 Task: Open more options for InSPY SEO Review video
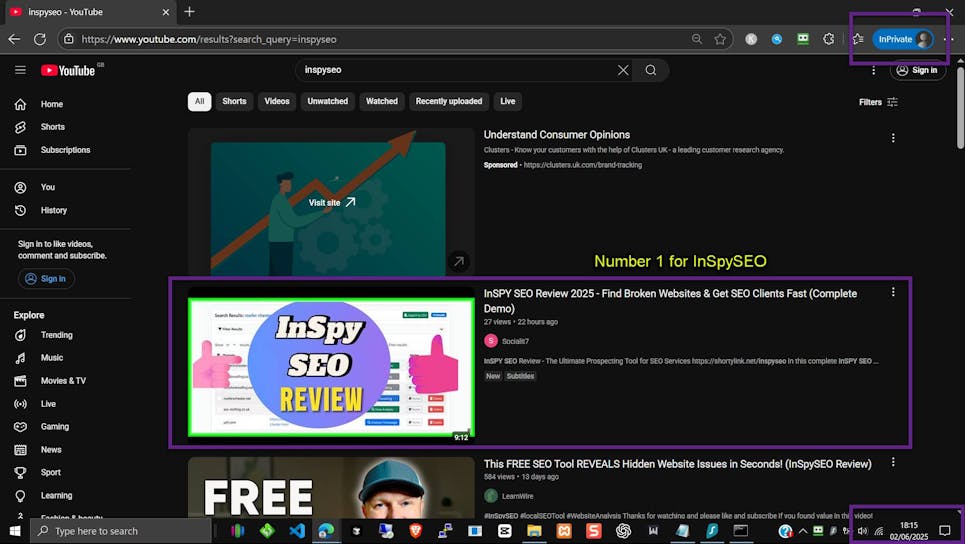point(893,293)
